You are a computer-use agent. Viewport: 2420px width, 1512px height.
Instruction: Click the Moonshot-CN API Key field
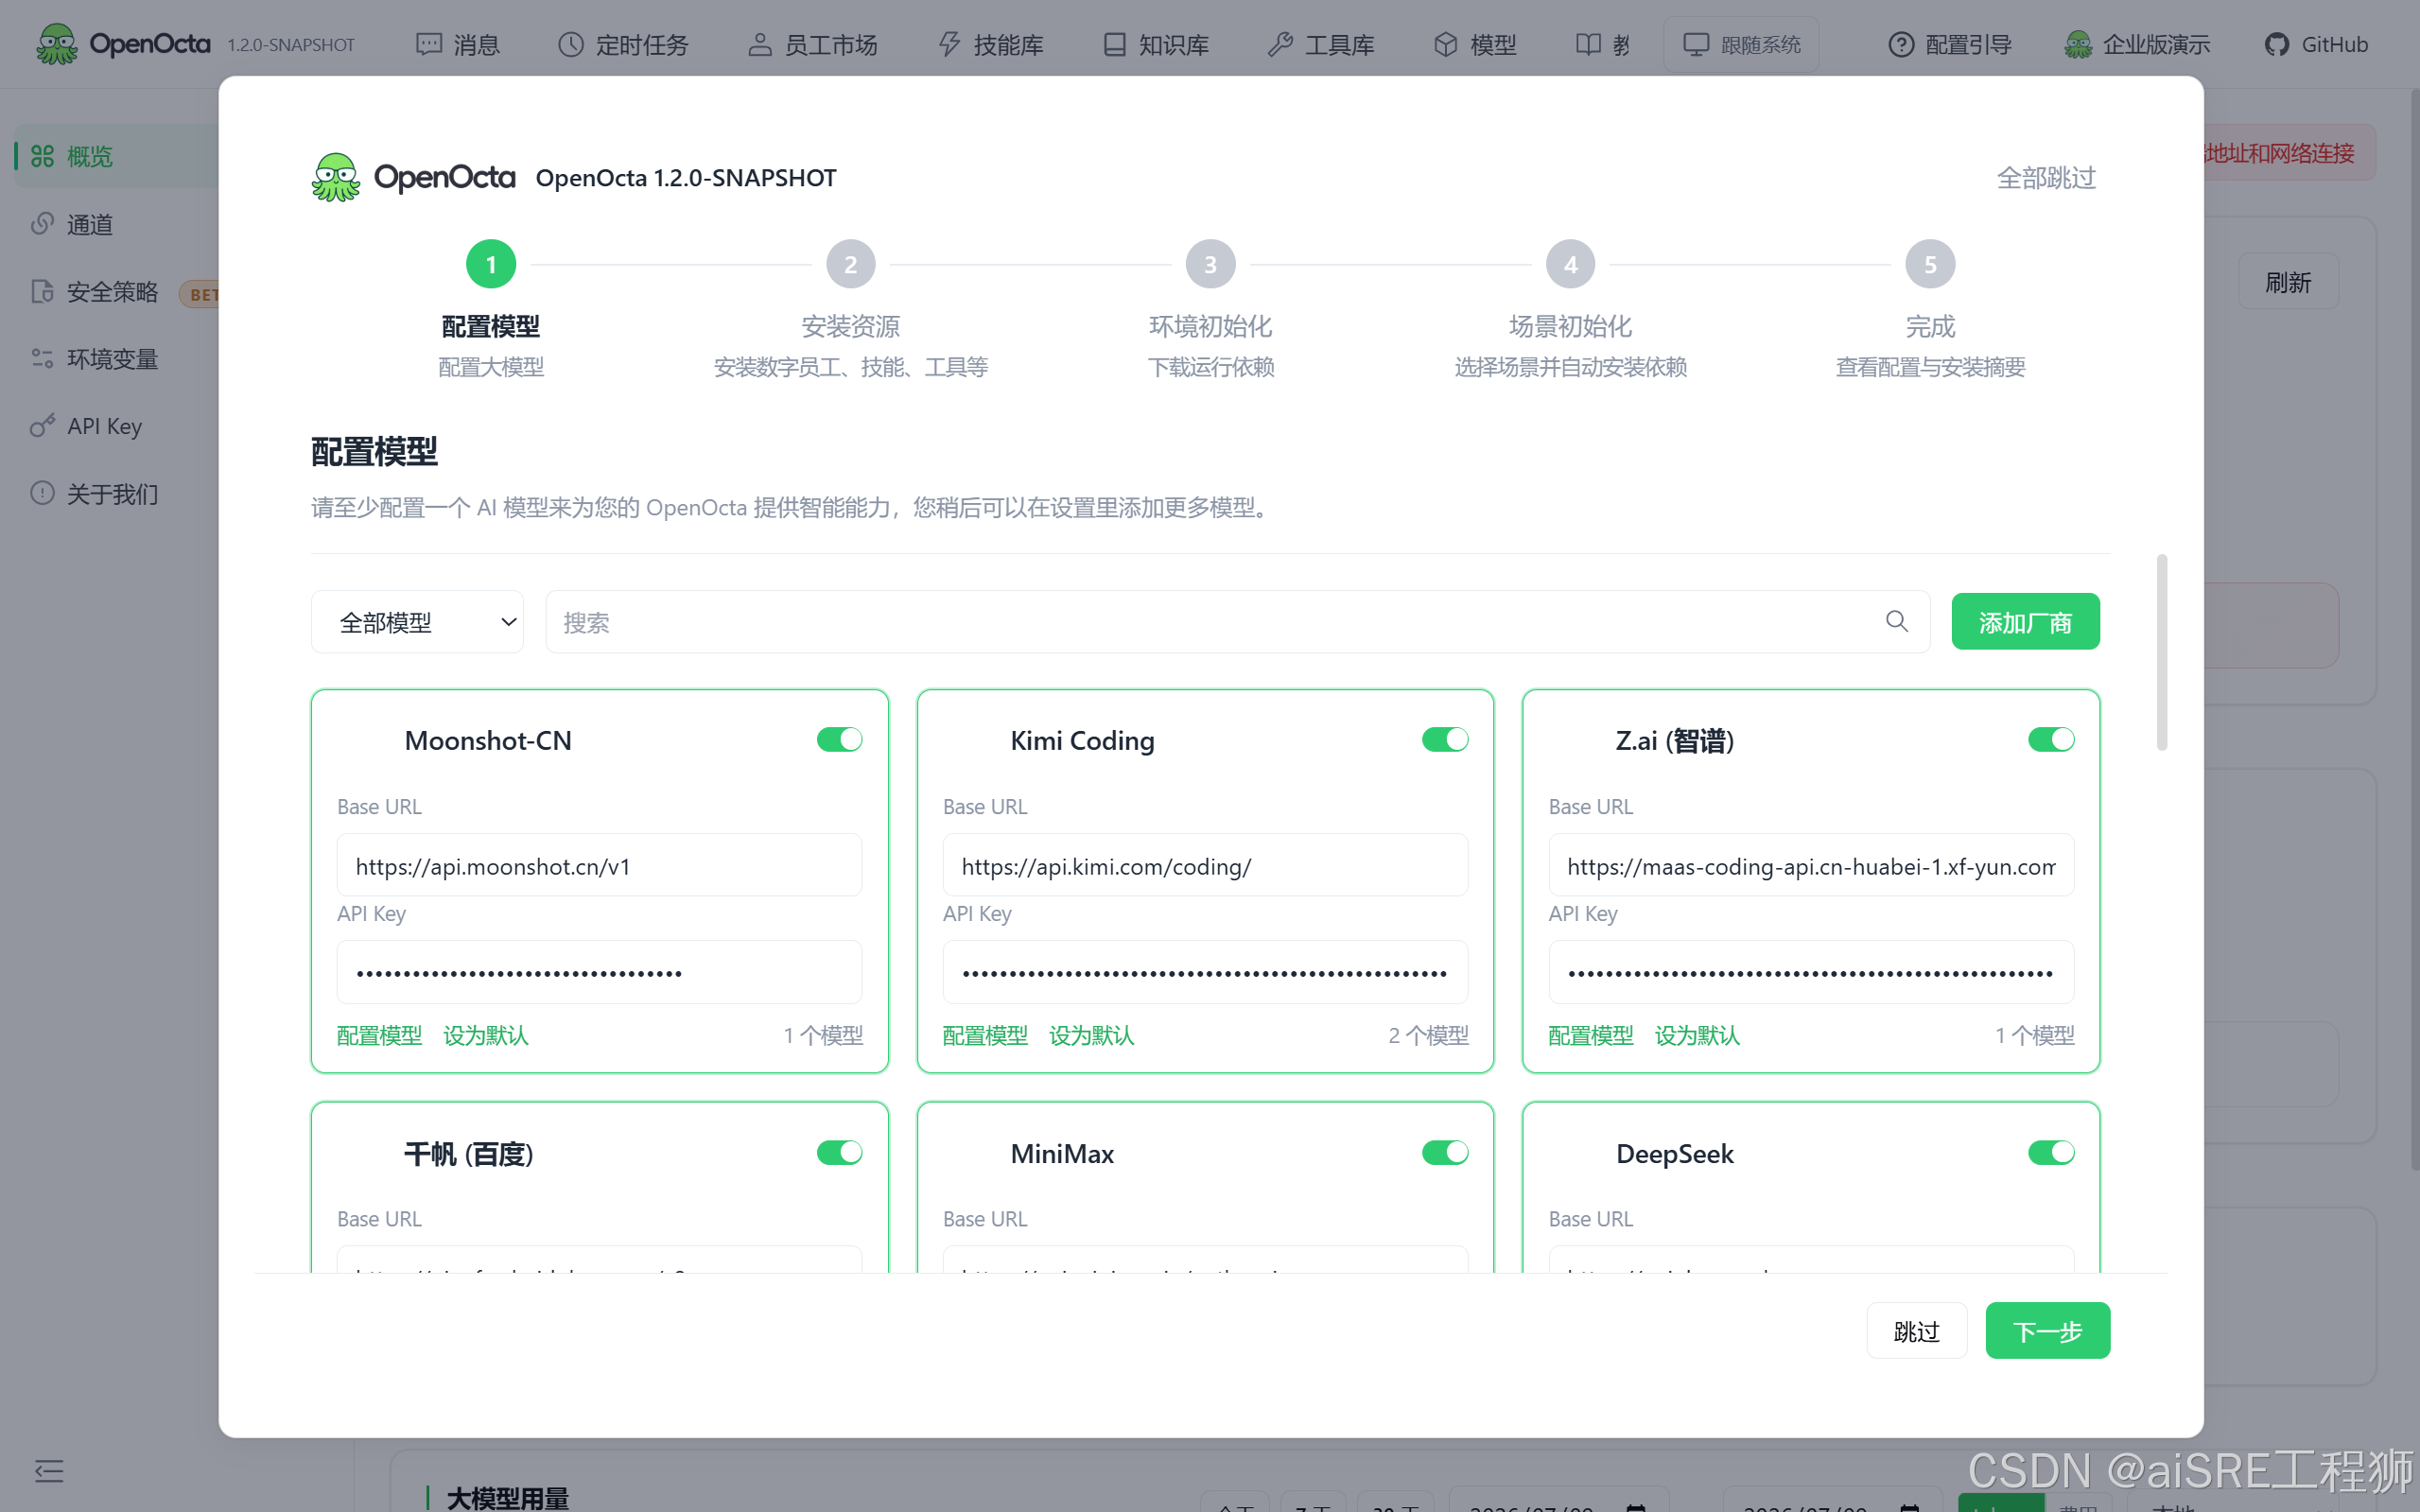coord(600,972)
